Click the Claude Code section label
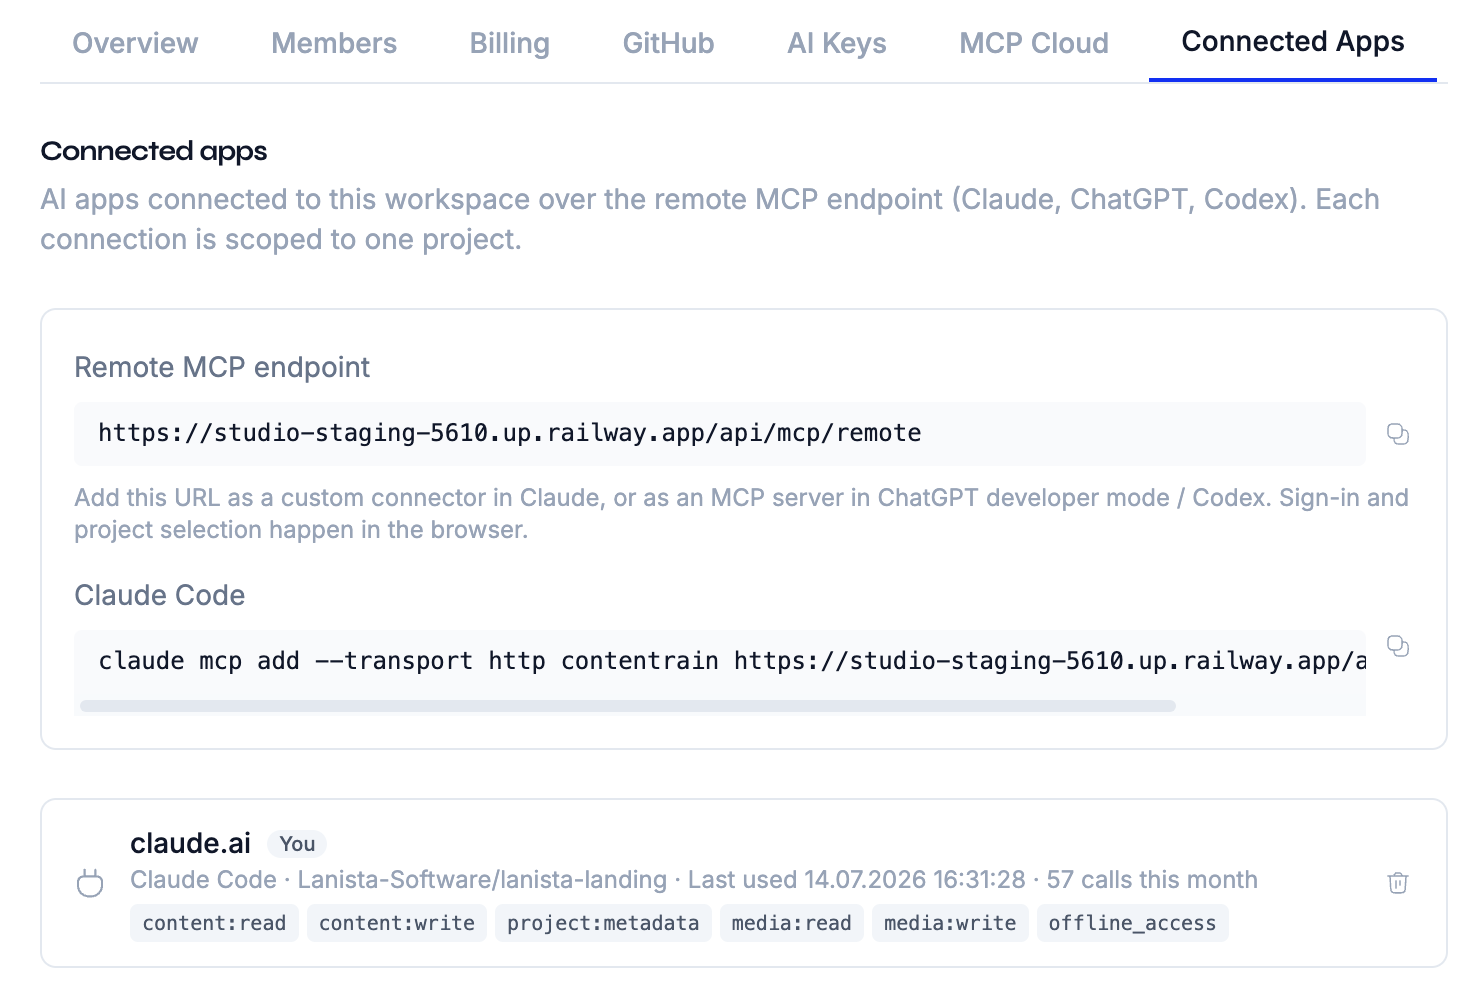1480x992 pixels. click(x=160, y=595)
